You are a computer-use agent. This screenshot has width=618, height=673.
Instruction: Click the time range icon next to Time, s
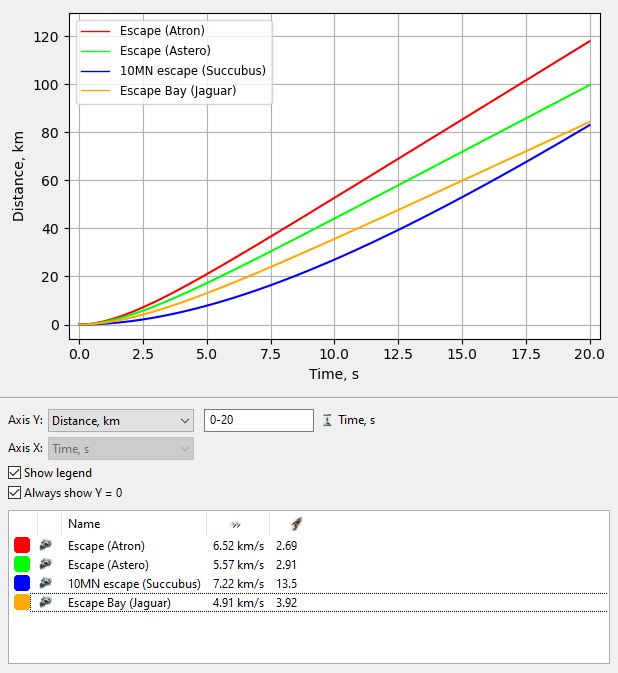click(x=327, y=421)
